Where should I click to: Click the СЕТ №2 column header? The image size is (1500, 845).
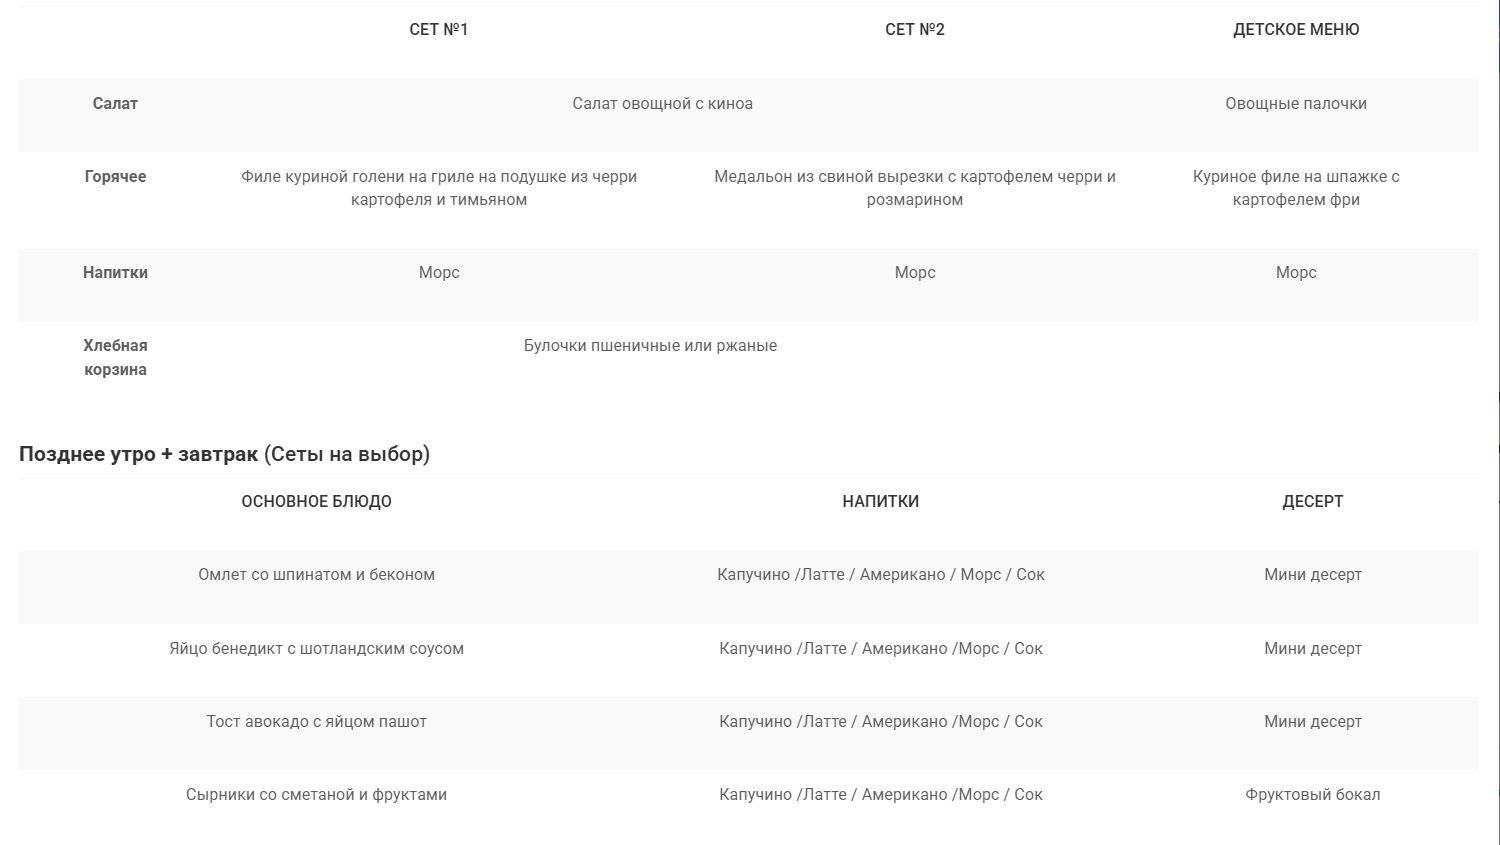(915, 30)
